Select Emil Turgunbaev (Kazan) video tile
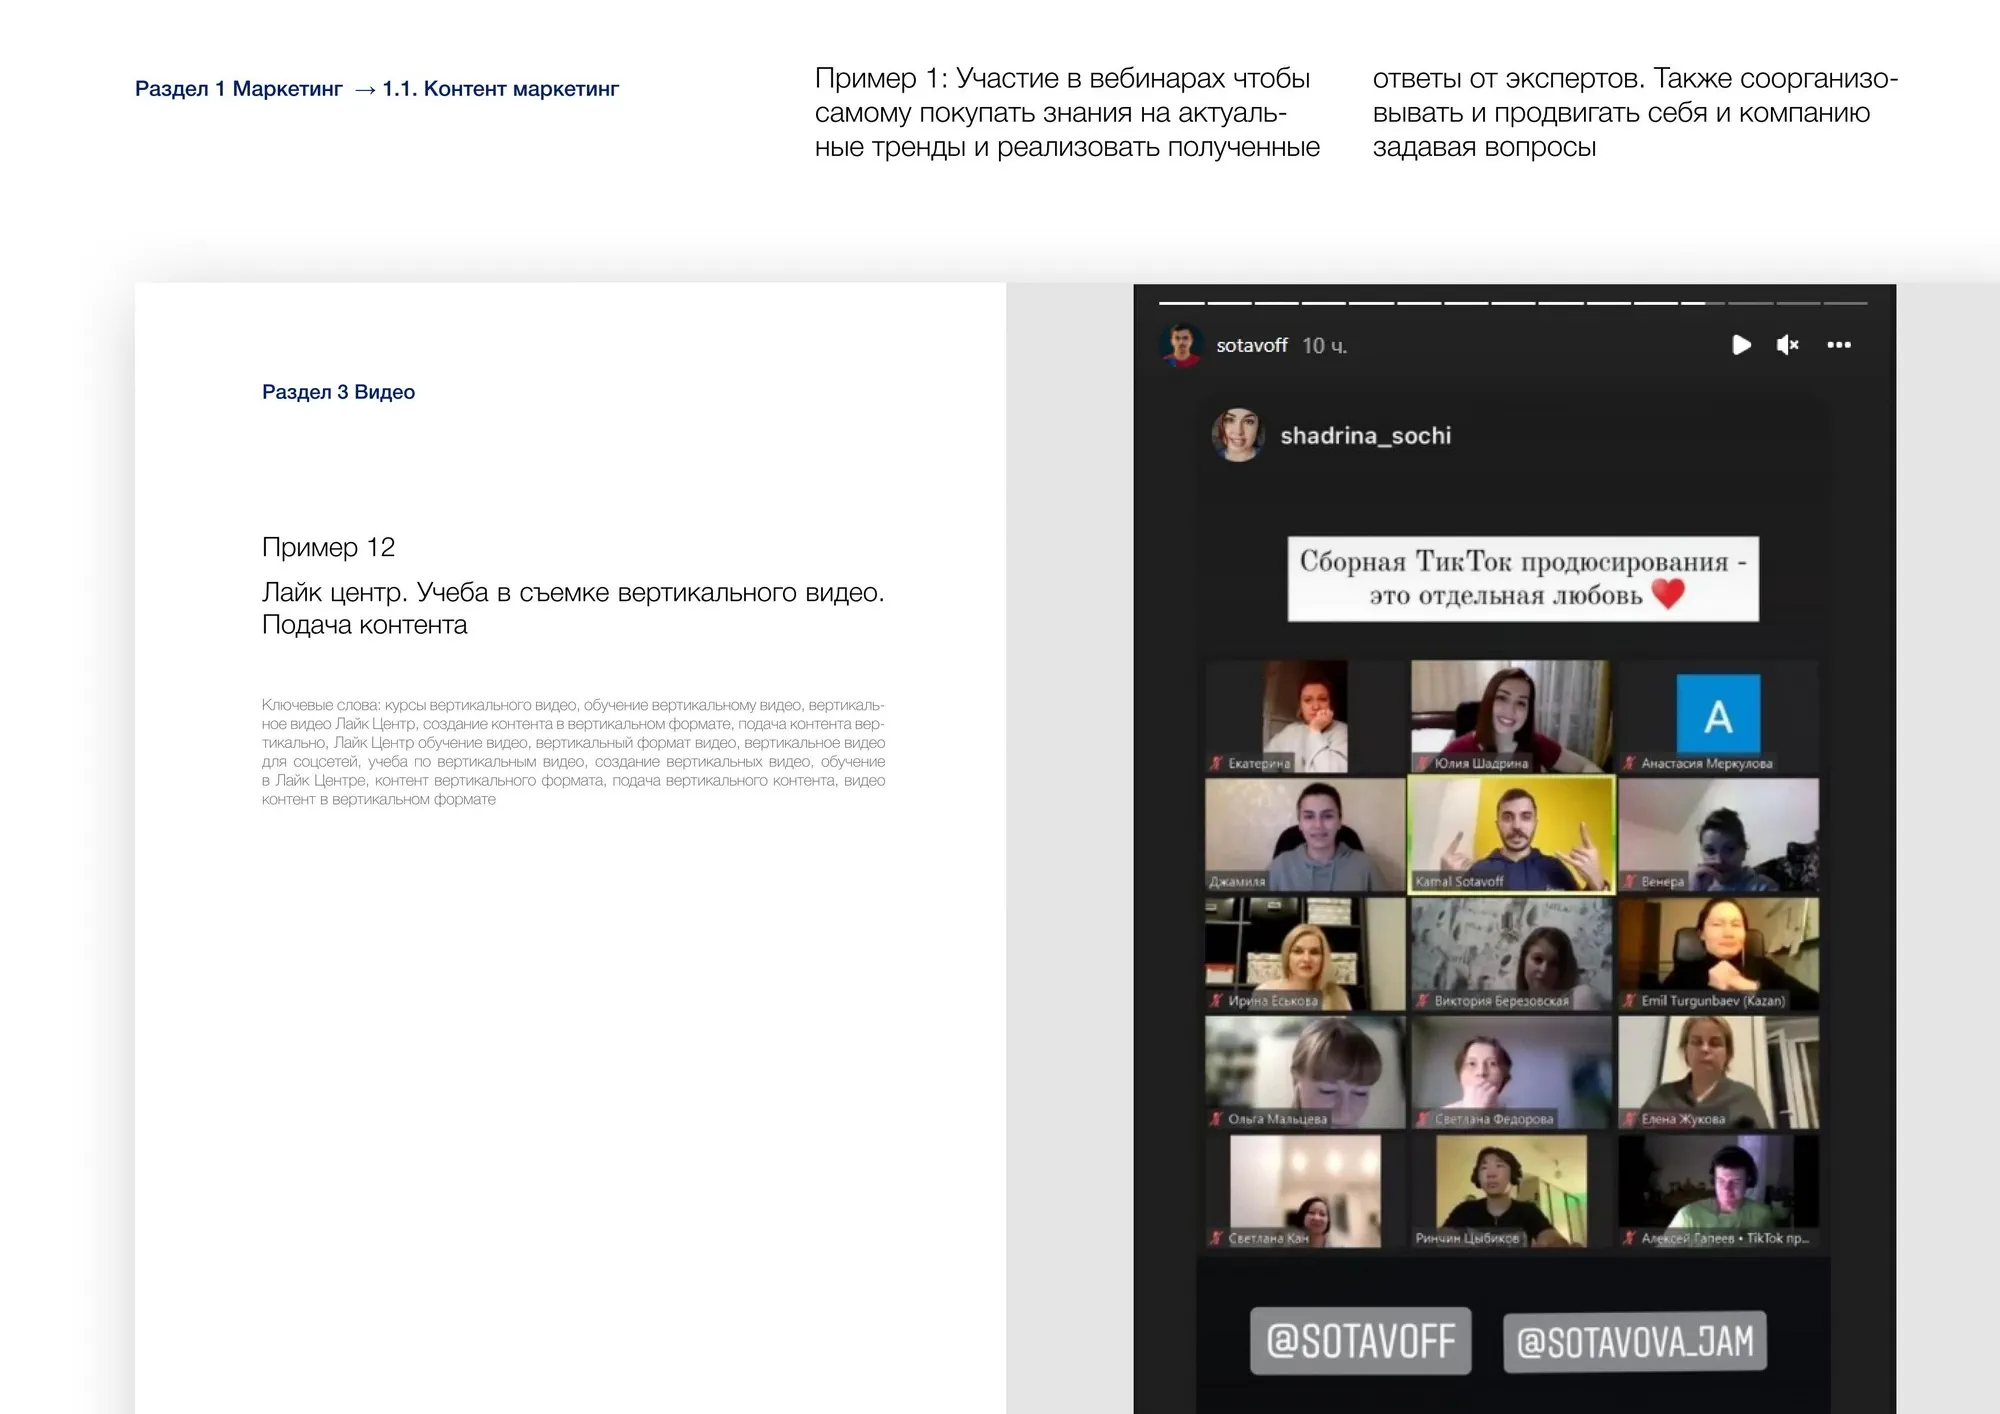Image resolution: width=2000 pixels, height=1414 pixels. click(x=1717, y=953)
